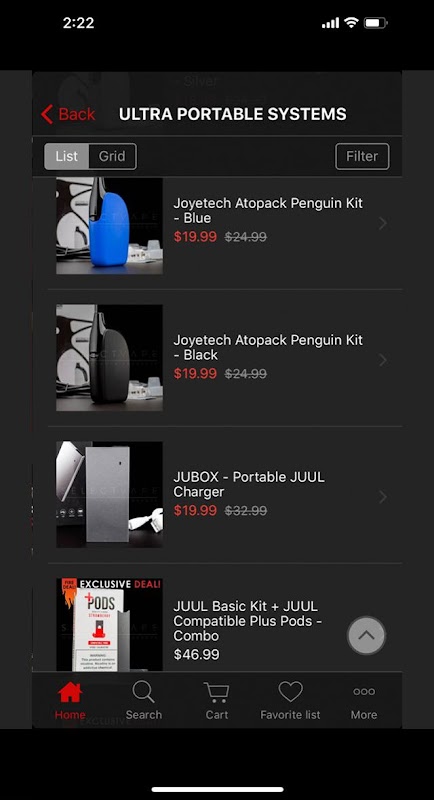Image resolution: width=434 pixels, height=800 pixels.
Task: Open the Filter options
Action: 362,156
